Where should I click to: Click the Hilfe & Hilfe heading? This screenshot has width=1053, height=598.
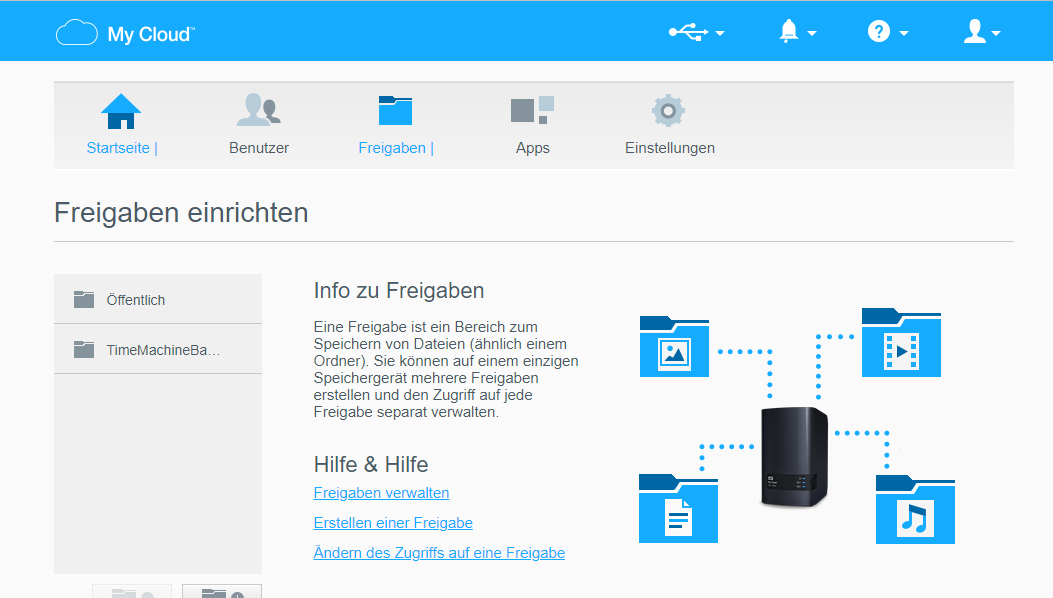[371, 464]
